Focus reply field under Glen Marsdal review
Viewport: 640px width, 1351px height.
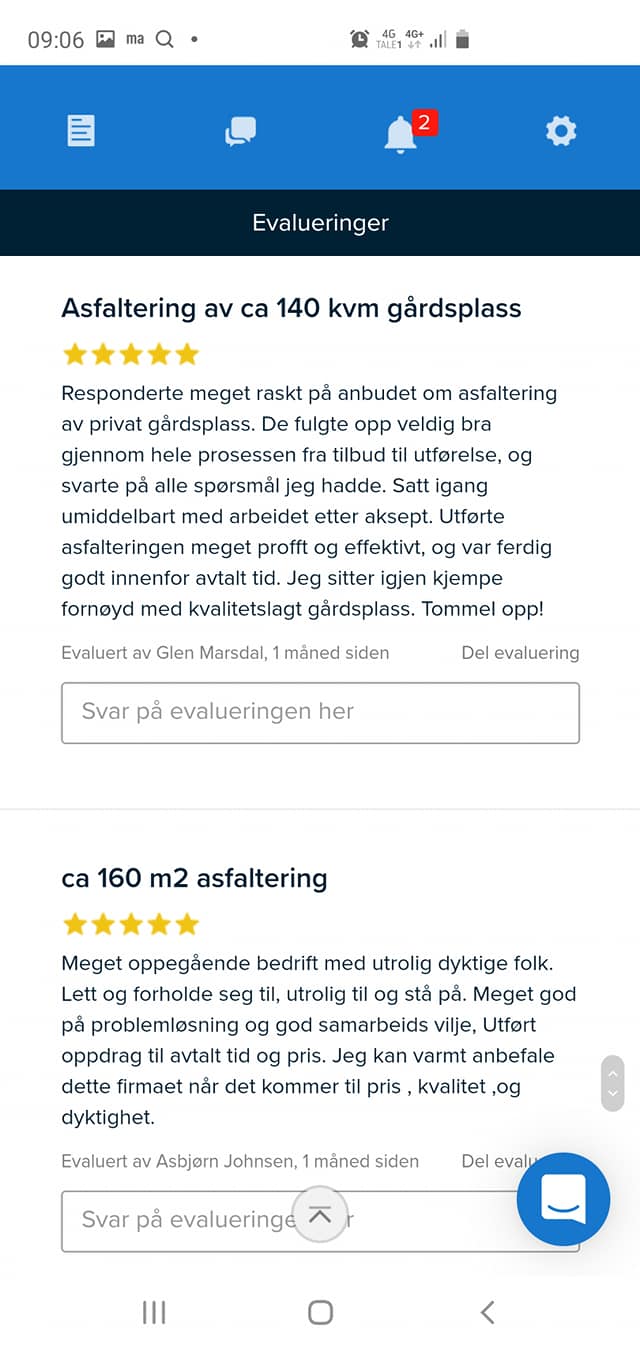point(320,712)
